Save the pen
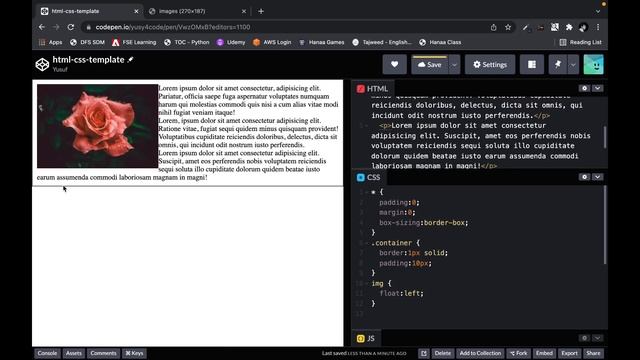The width and height of the screenshot is (640, 360). point(429,64)
